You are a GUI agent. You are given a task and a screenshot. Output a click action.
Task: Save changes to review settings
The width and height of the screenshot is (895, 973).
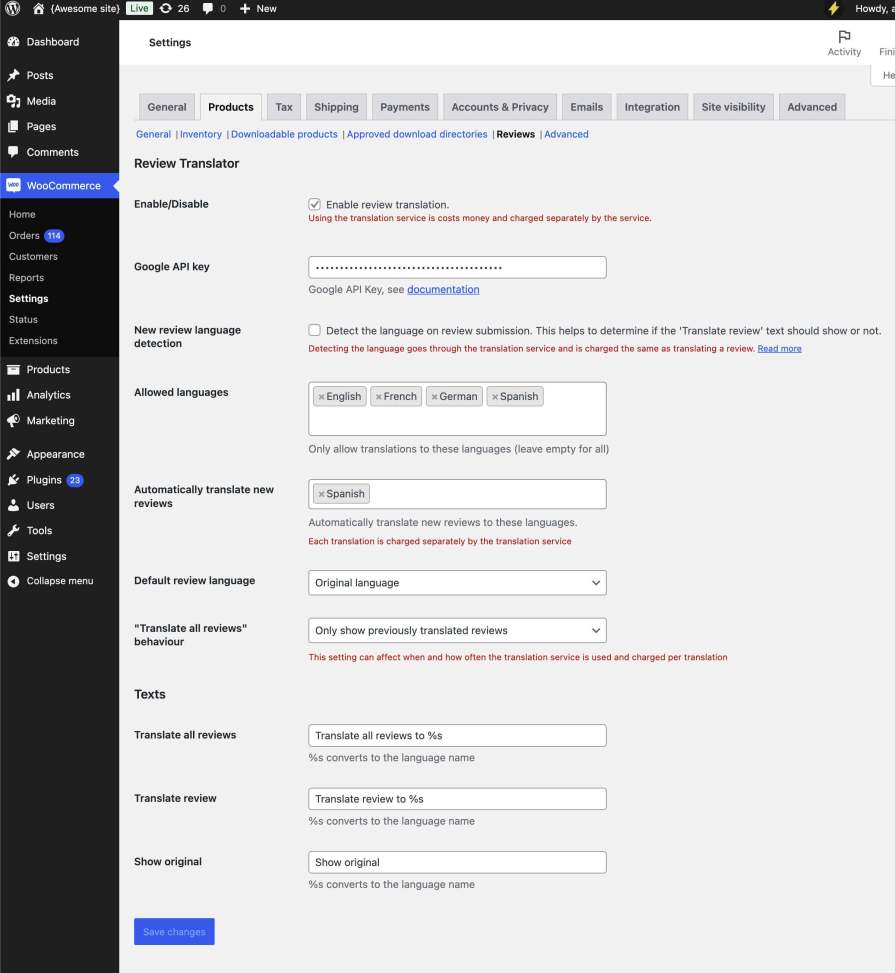pos(174,931)
